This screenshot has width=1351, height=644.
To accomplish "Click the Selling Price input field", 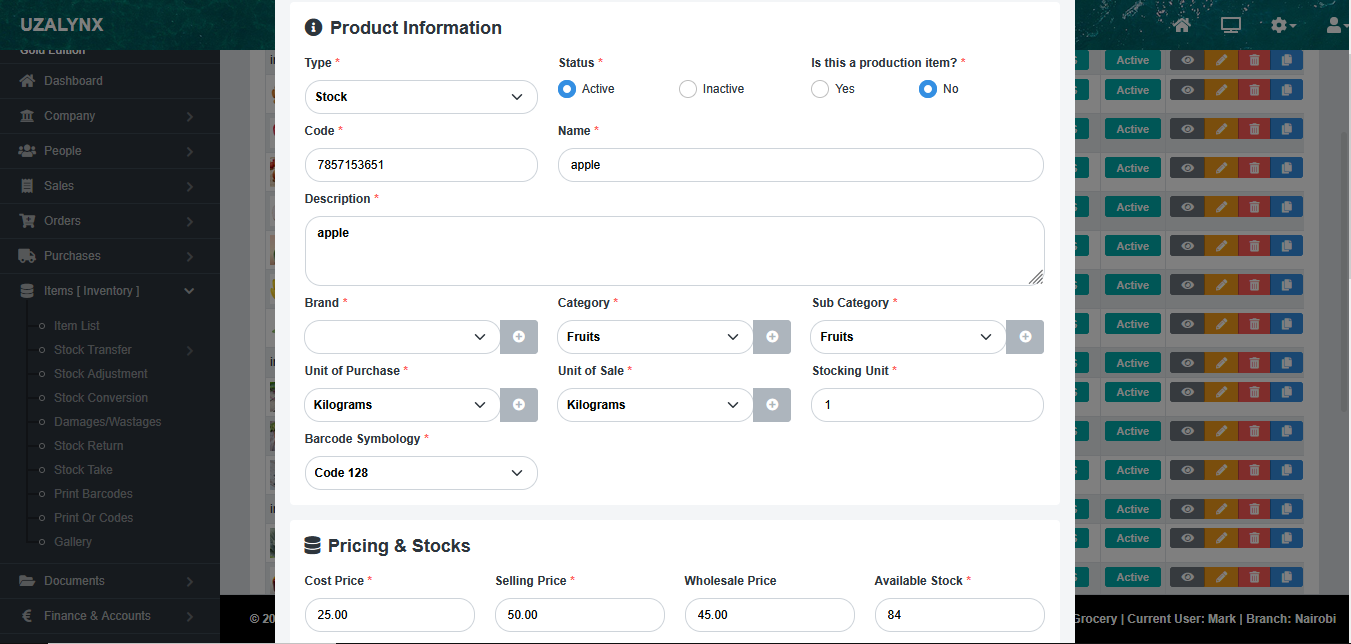I will click(x=579, y=615).
